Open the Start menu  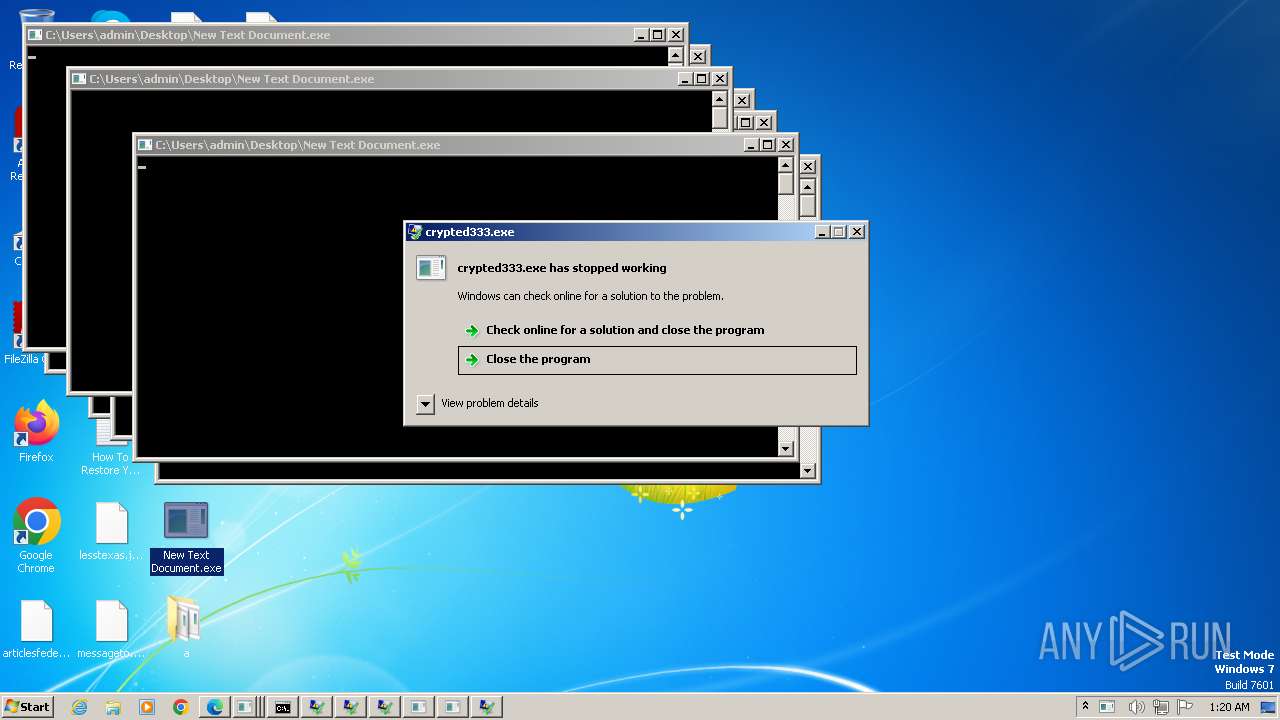[27, 707]
